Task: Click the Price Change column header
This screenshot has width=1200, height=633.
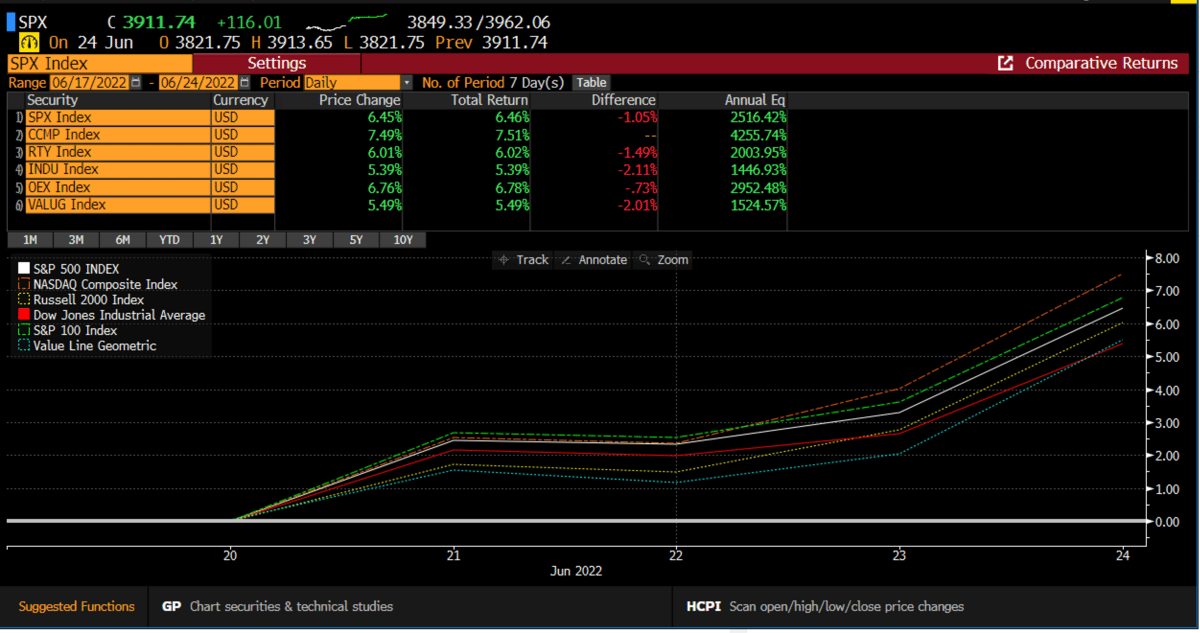Action: click(x=359, y=100)
